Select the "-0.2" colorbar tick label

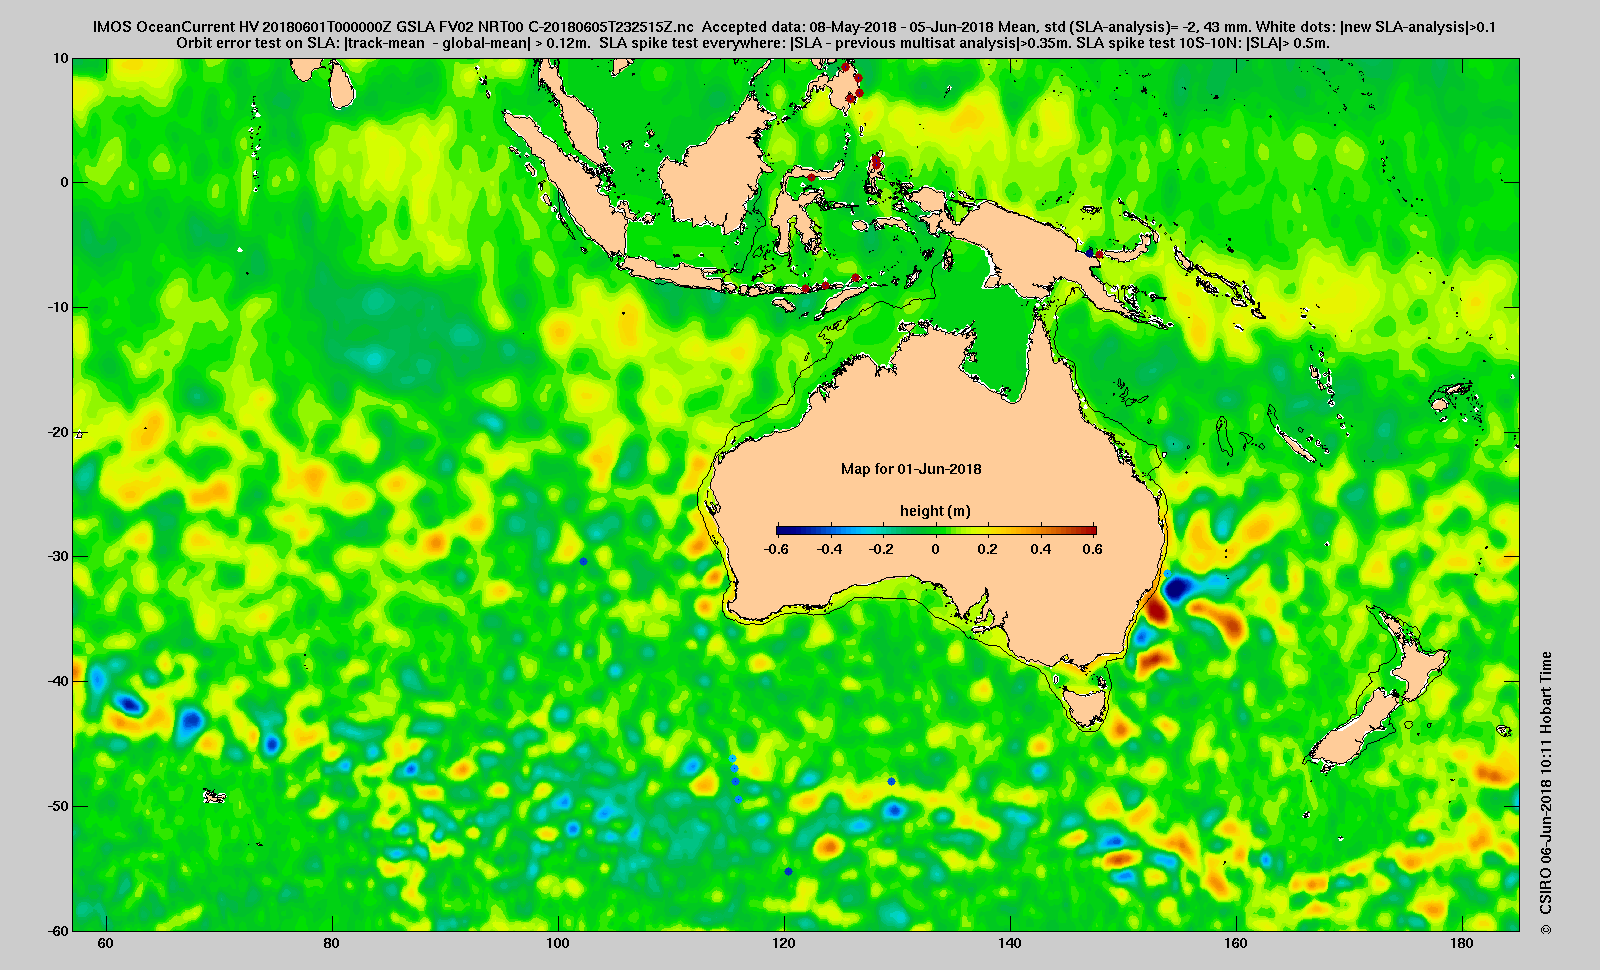point(882,549)
